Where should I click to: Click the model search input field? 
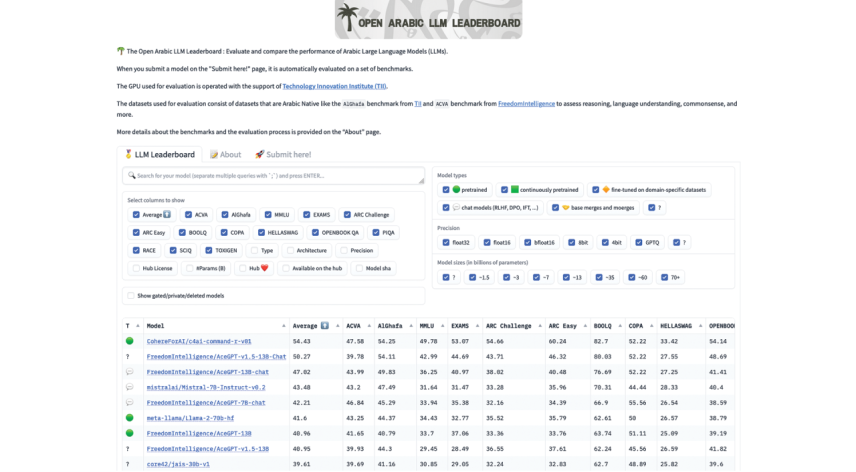(274, 176)
